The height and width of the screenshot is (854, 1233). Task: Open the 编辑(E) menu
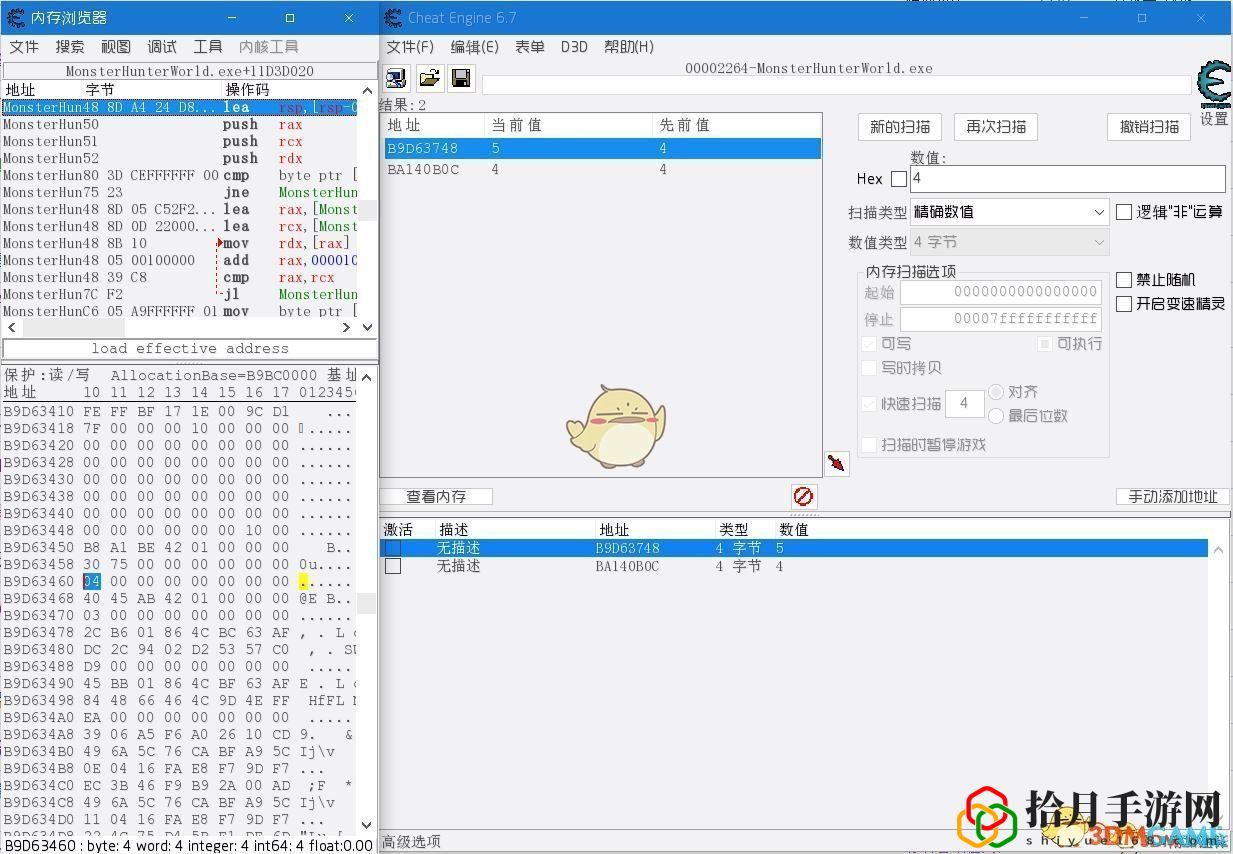pos(475,47)
